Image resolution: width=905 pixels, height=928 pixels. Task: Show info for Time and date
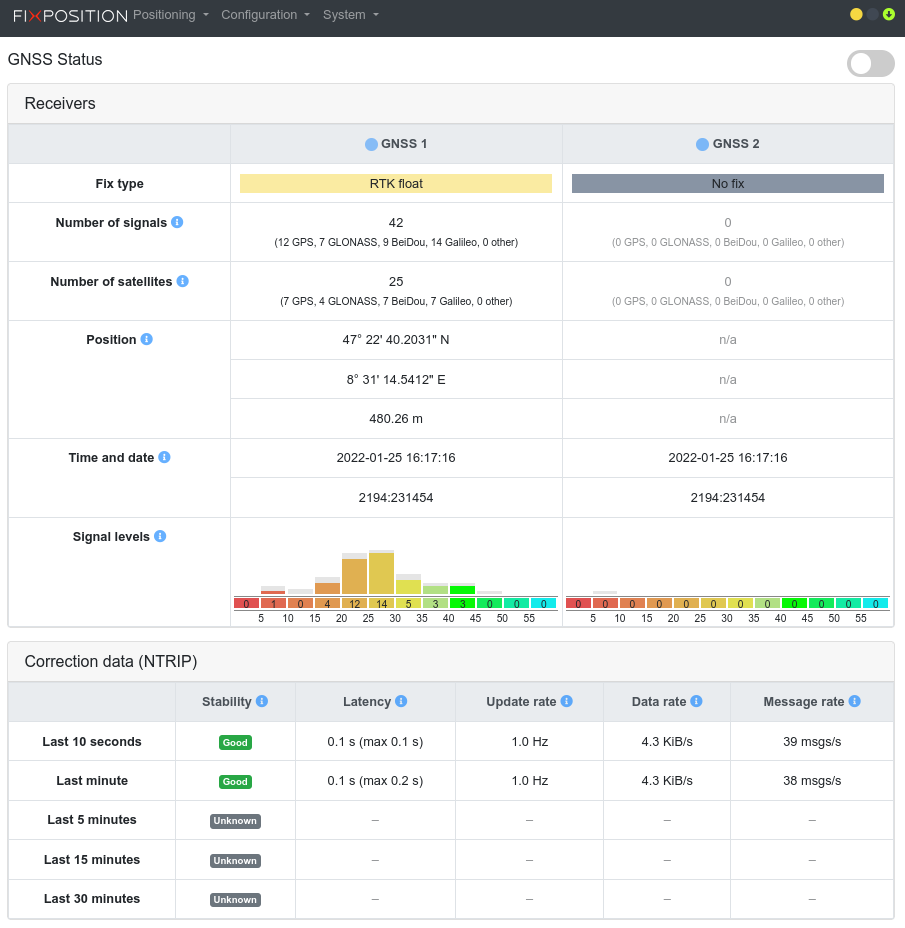pos(165,457)
